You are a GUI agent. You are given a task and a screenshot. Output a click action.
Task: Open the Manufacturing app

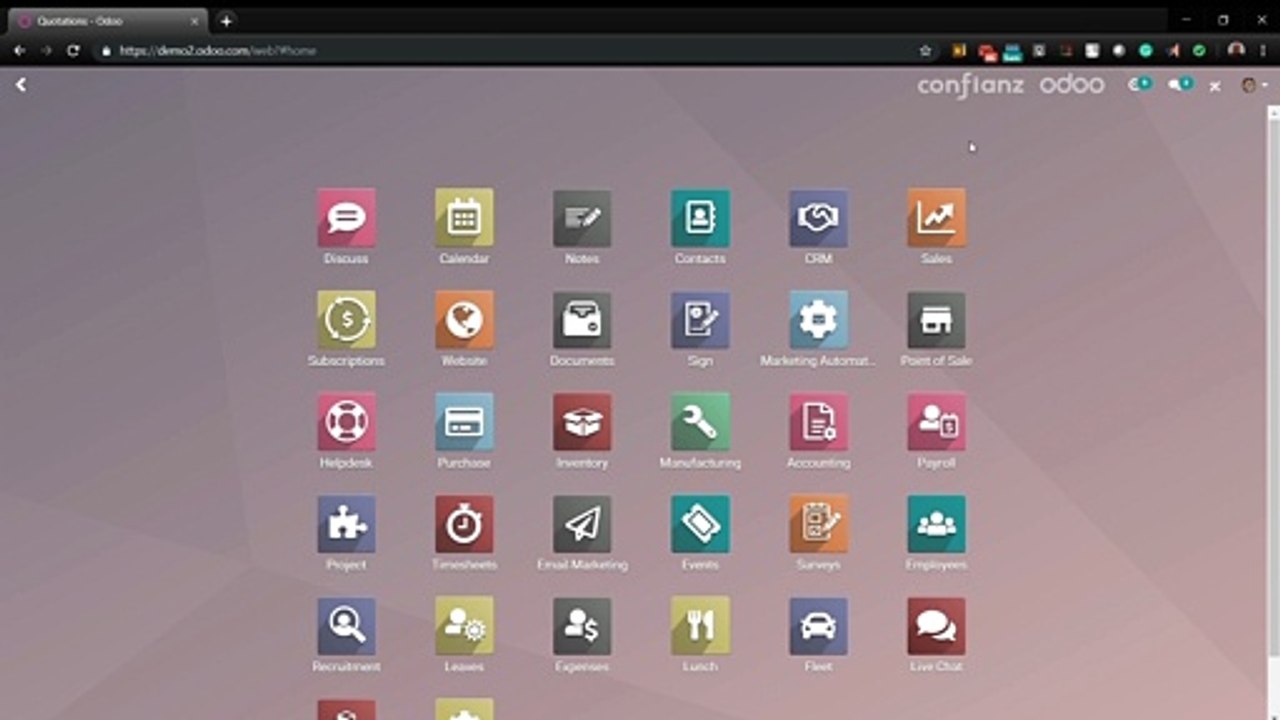700,422
